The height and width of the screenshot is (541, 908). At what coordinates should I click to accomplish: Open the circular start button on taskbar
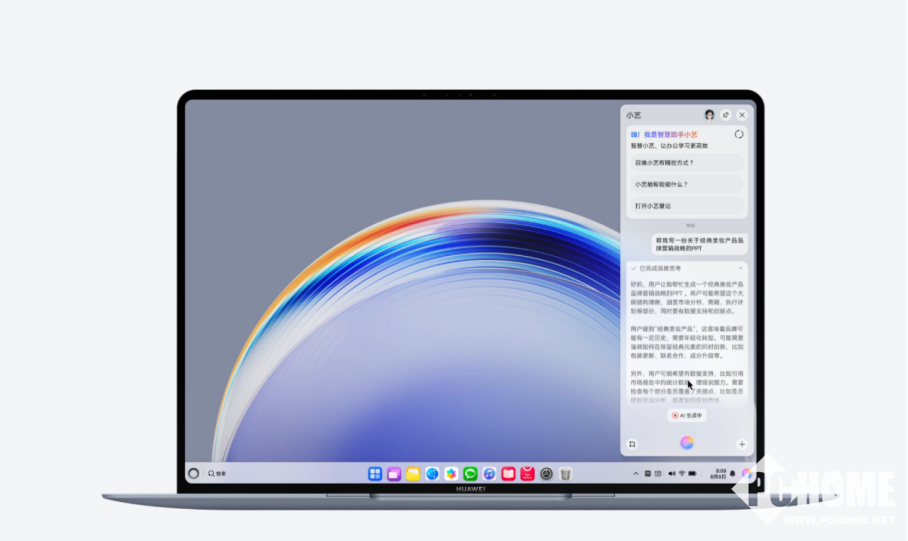click(193, 473)
